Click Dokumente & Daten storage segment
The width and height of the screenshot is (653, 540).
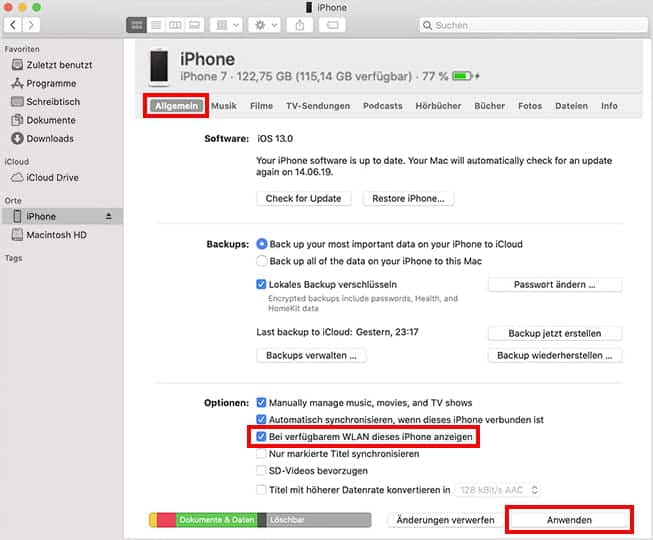point(217,520)
